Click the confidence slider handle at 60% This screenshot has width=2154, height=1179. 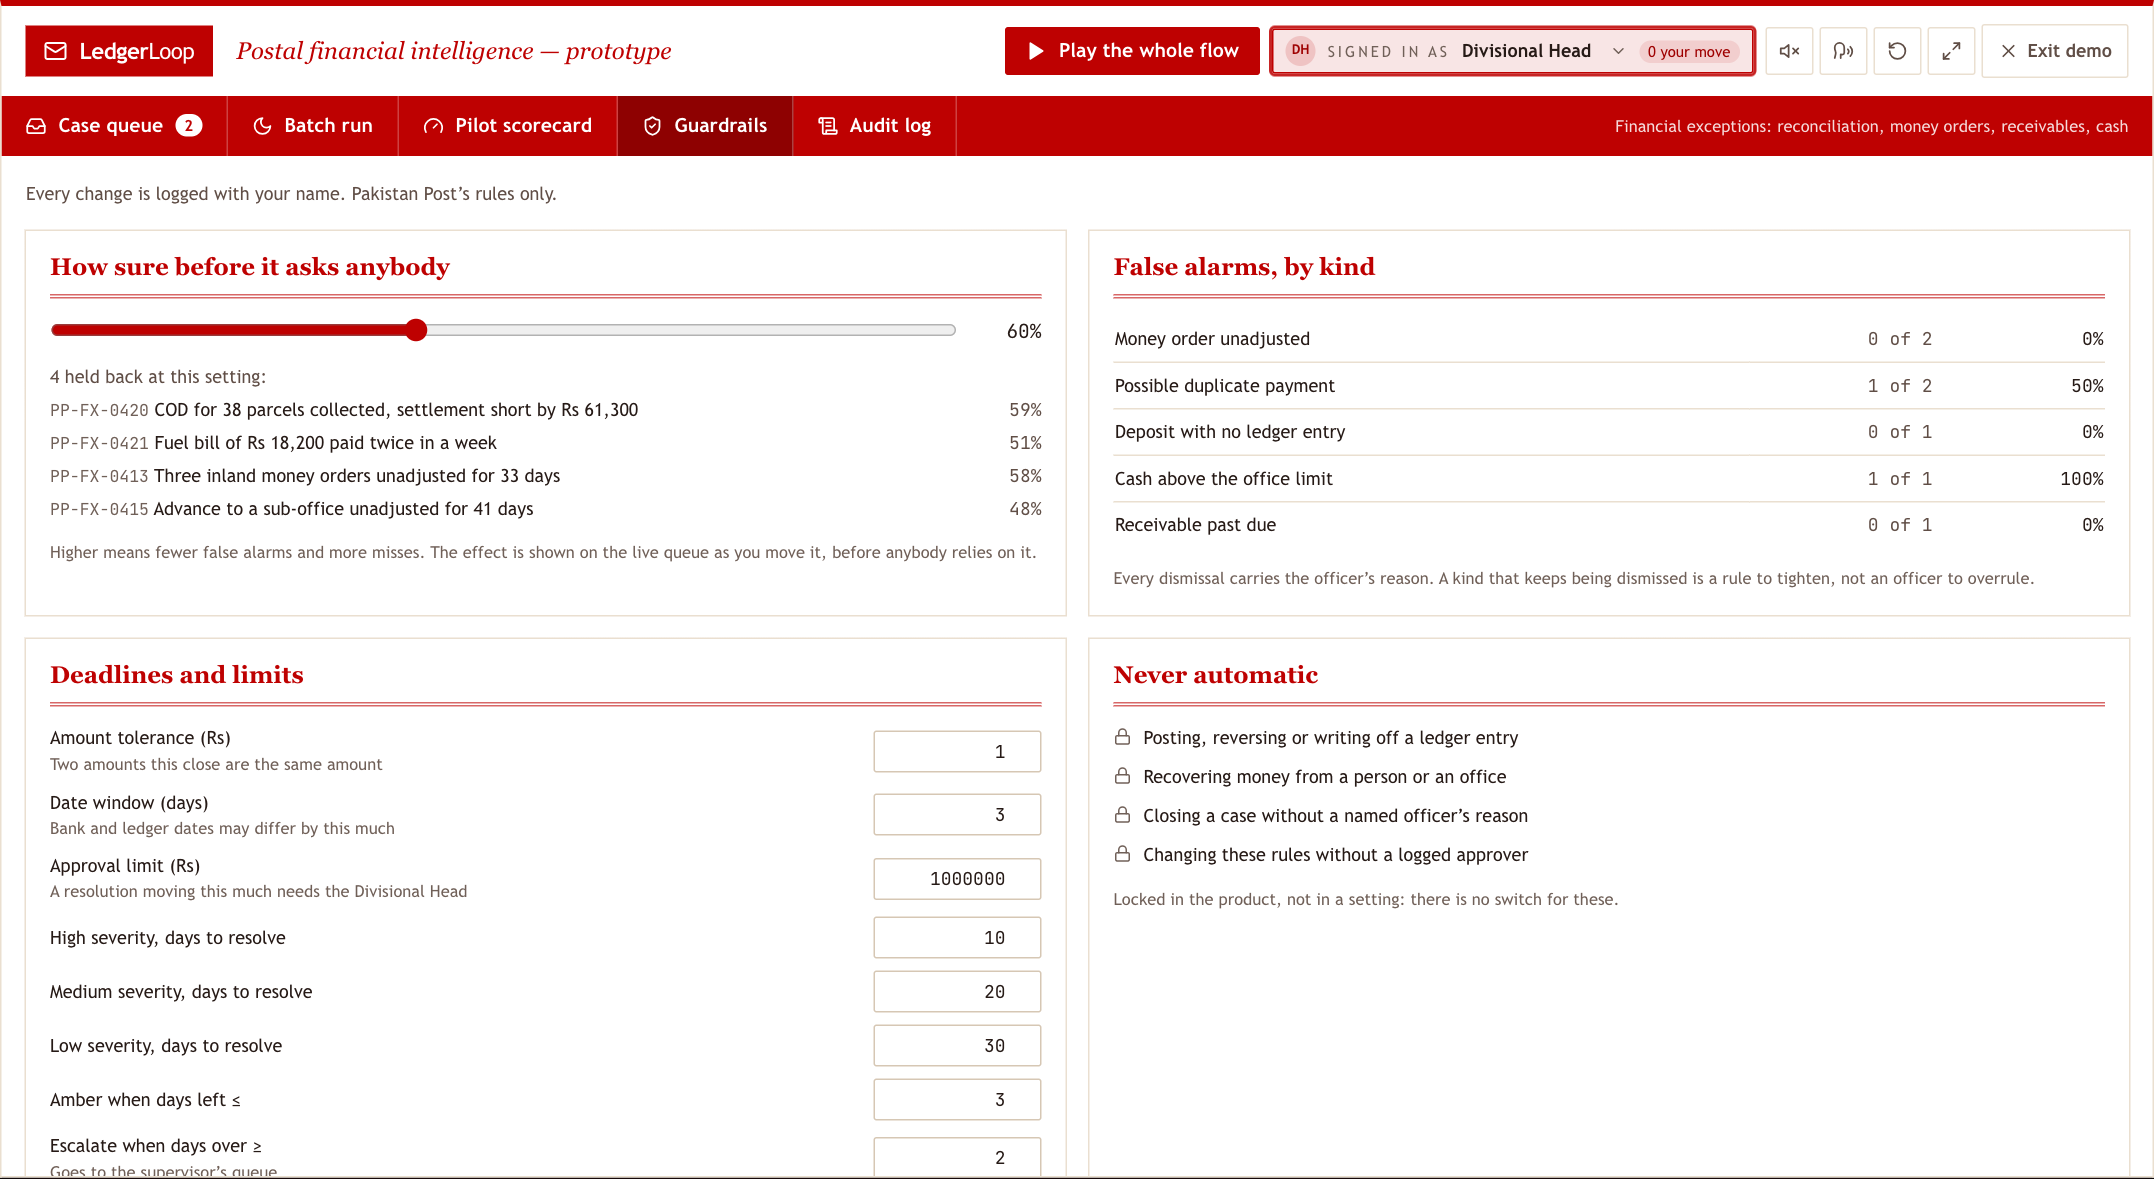pos(417,330)
